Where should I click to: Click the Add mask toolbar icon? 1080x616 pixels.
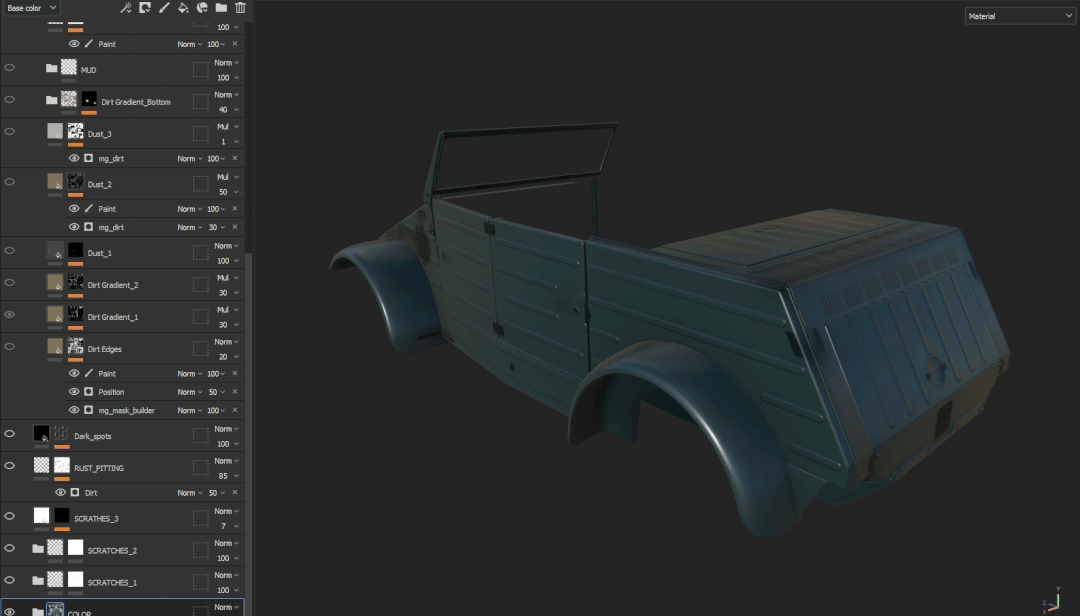click(145, 8)
